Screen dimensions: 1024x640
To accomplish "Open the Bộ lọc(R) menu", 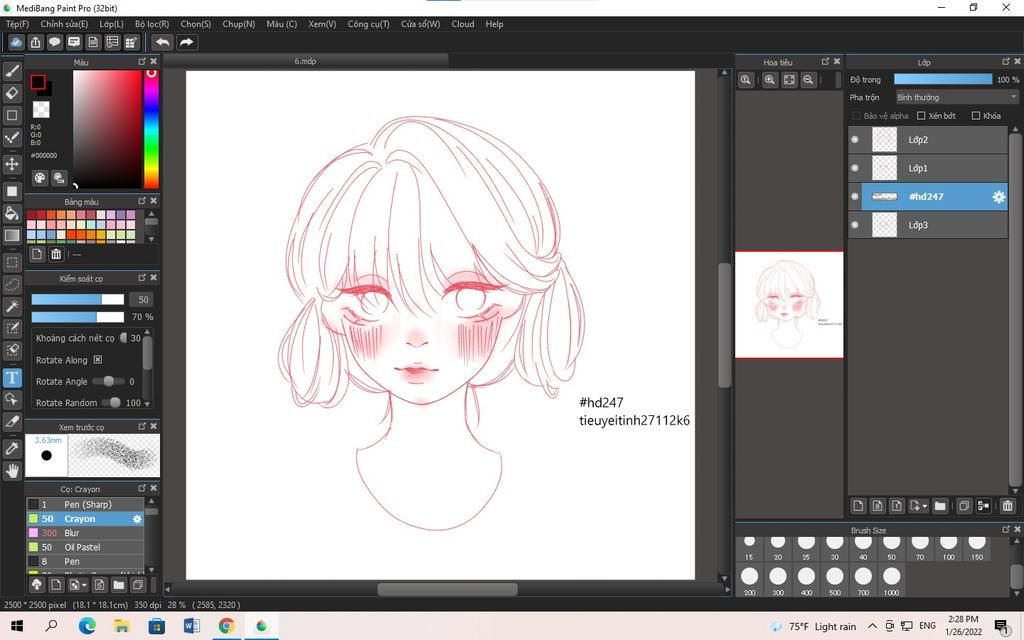I will (x=152, y=24).
